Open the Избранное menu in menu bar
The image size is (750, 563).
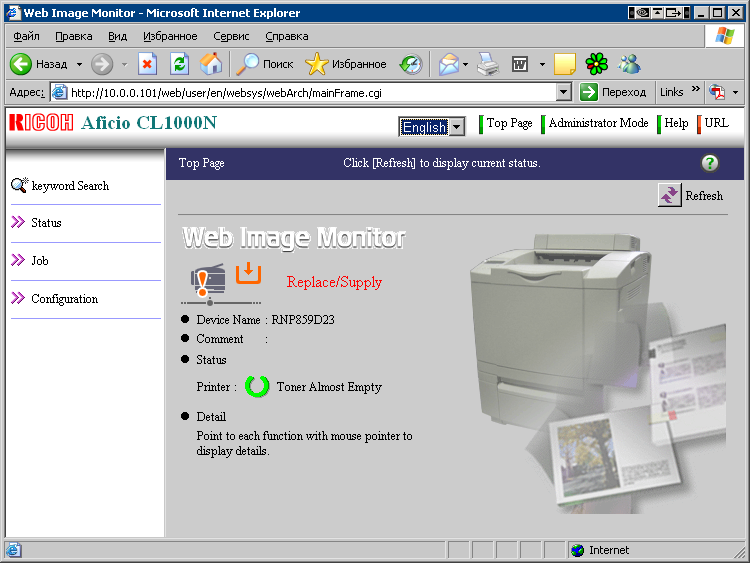pyautogui.click(x=170, y=36)
